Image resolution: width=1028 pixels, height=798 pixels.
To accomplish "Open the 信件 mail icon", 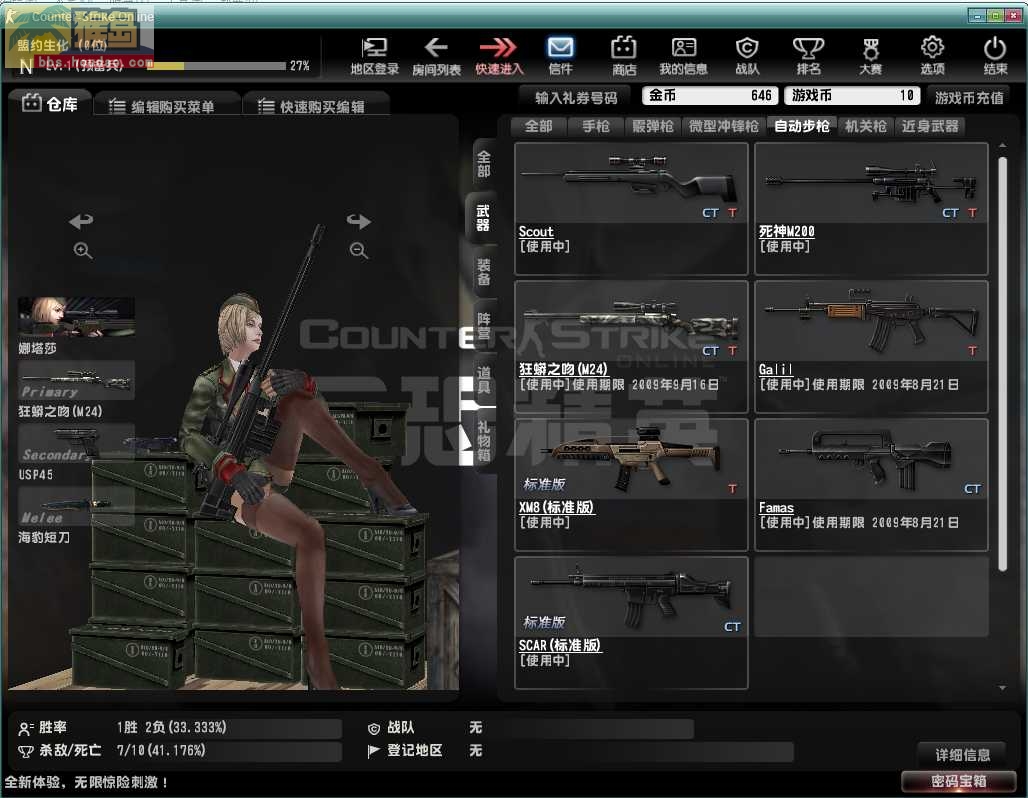I will click(560, 55).
